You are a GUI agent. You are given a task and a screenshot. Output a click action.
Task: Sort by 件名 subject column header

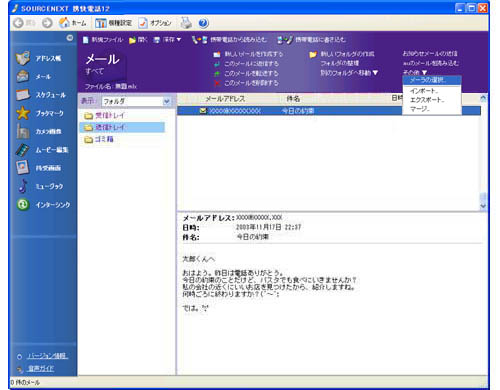click(x=293, y=99)
